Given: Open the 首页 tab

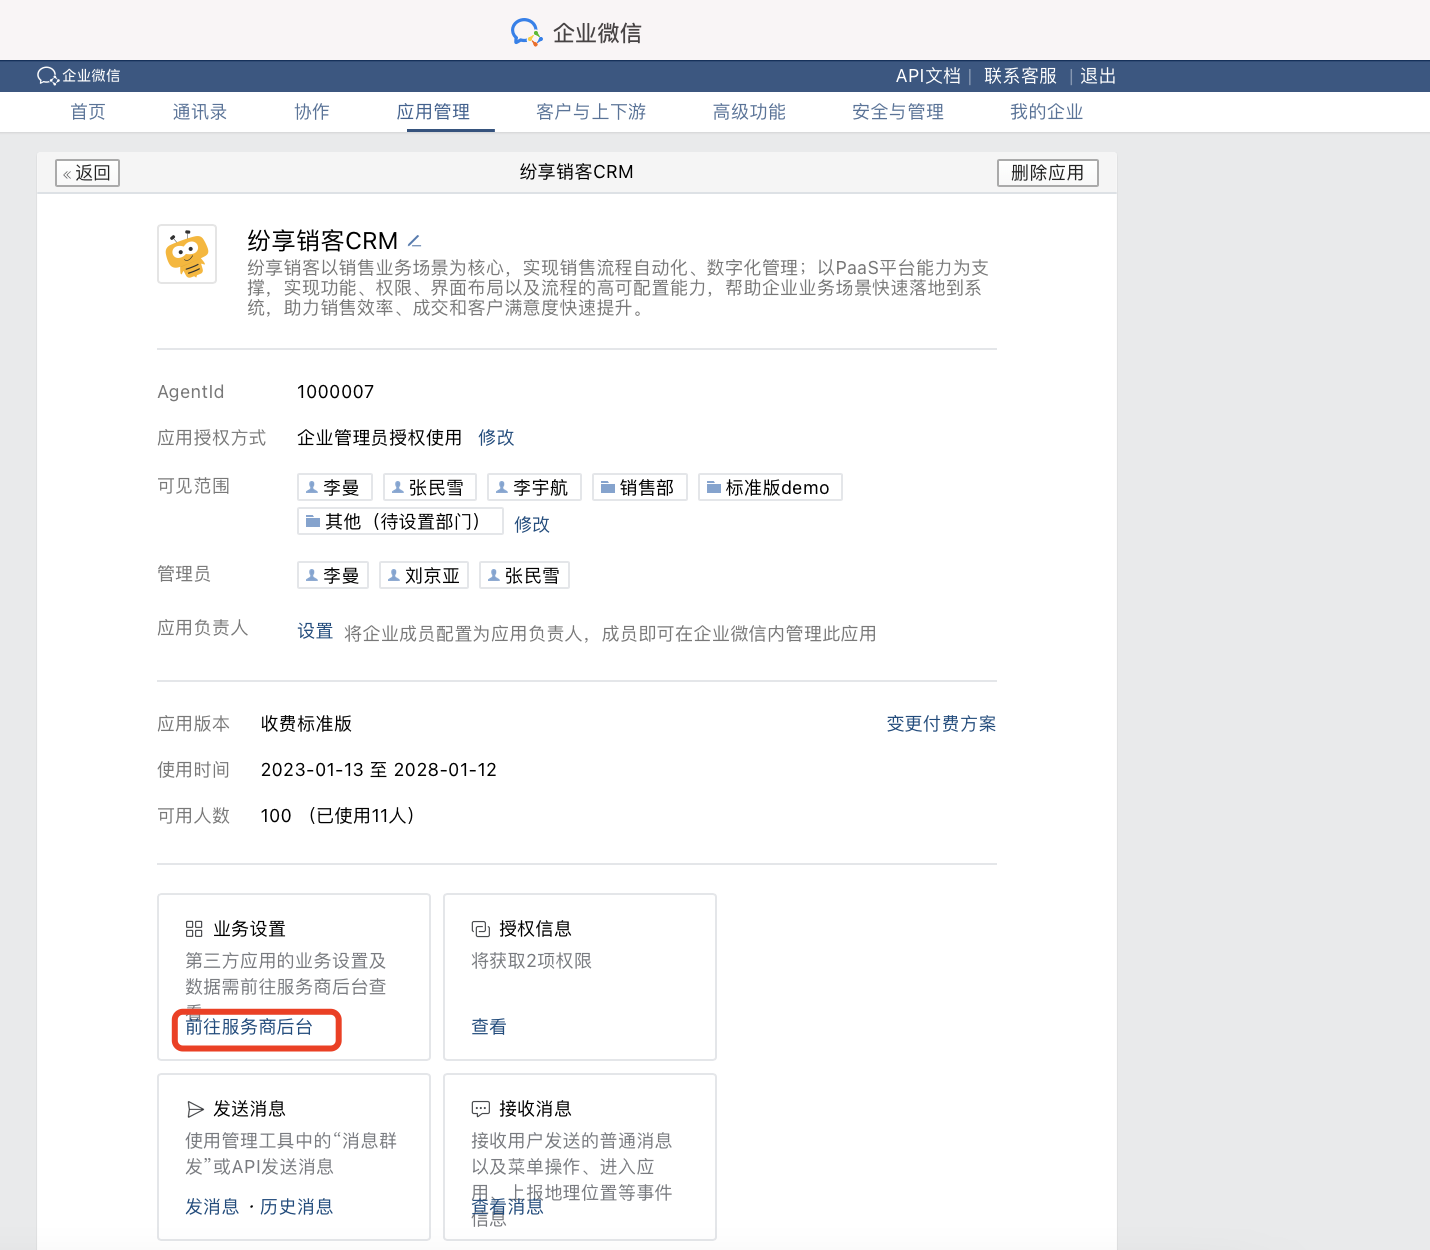Looking at the screenshot, I should (x=88, y=112).
